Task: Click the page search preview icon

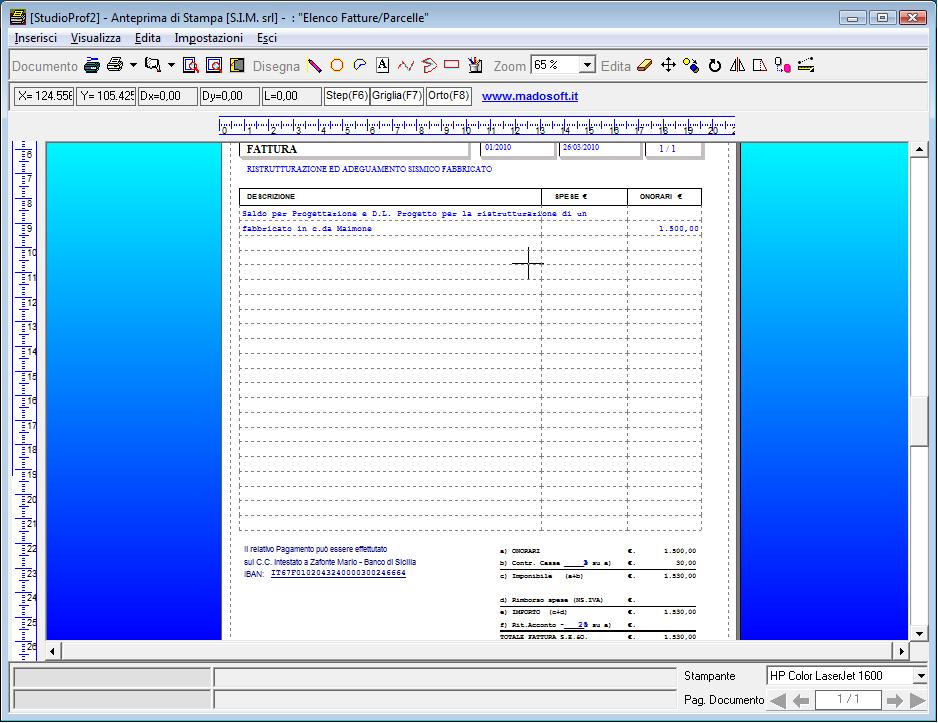Action: click(191, 65)
